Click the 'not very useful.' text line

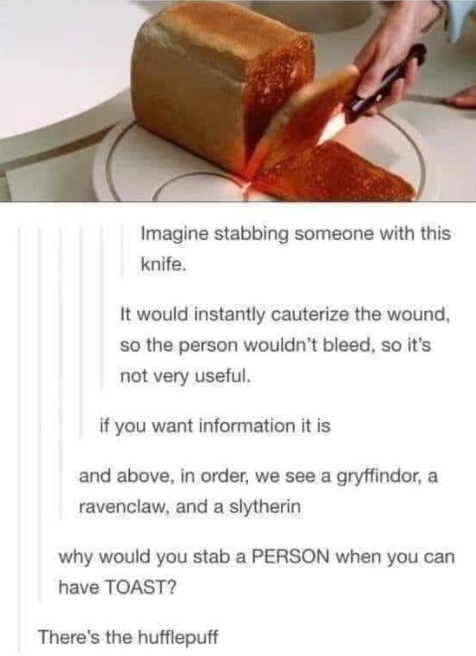(185, 376)
